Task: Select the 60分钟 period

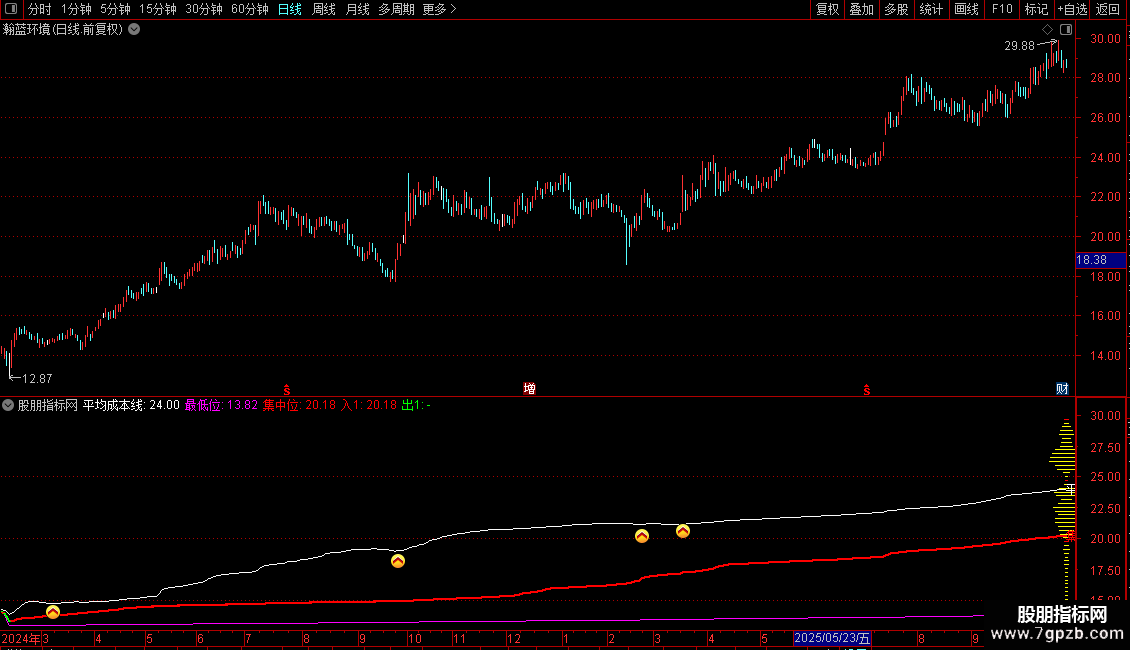Action: (250, 9)
